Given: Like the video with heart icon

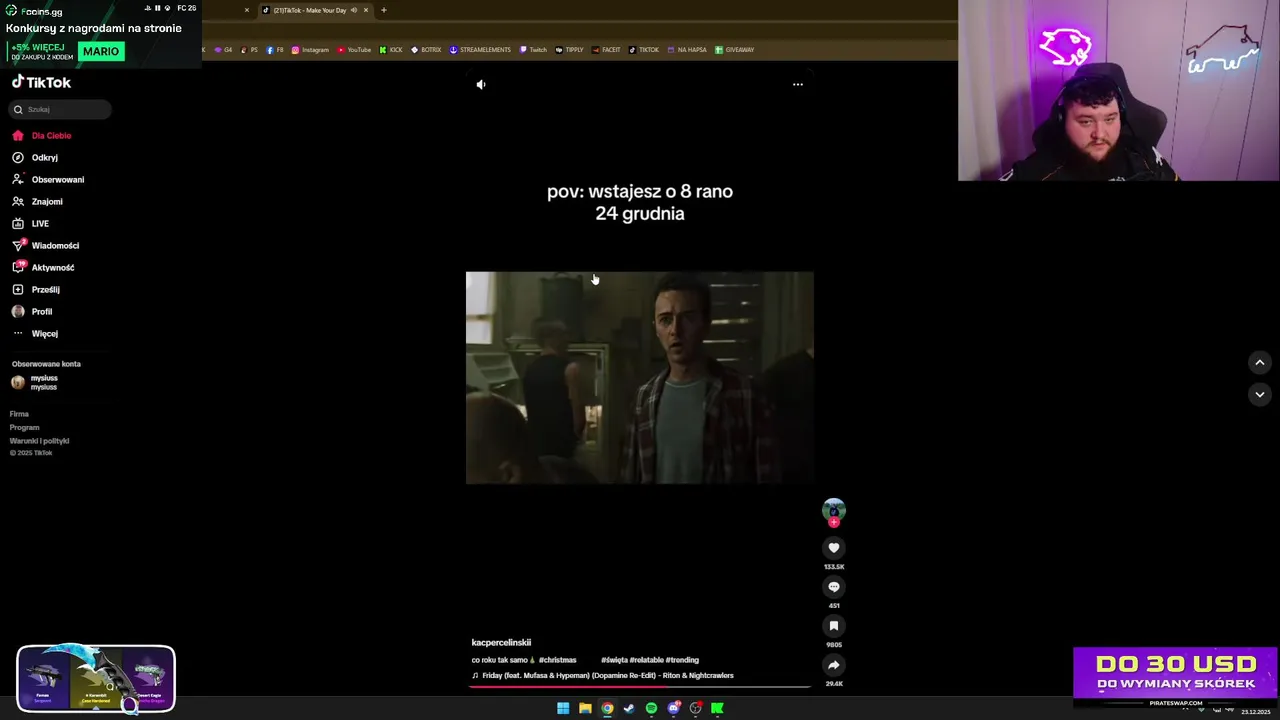Looking at the screenshot, I should (834, 548).
